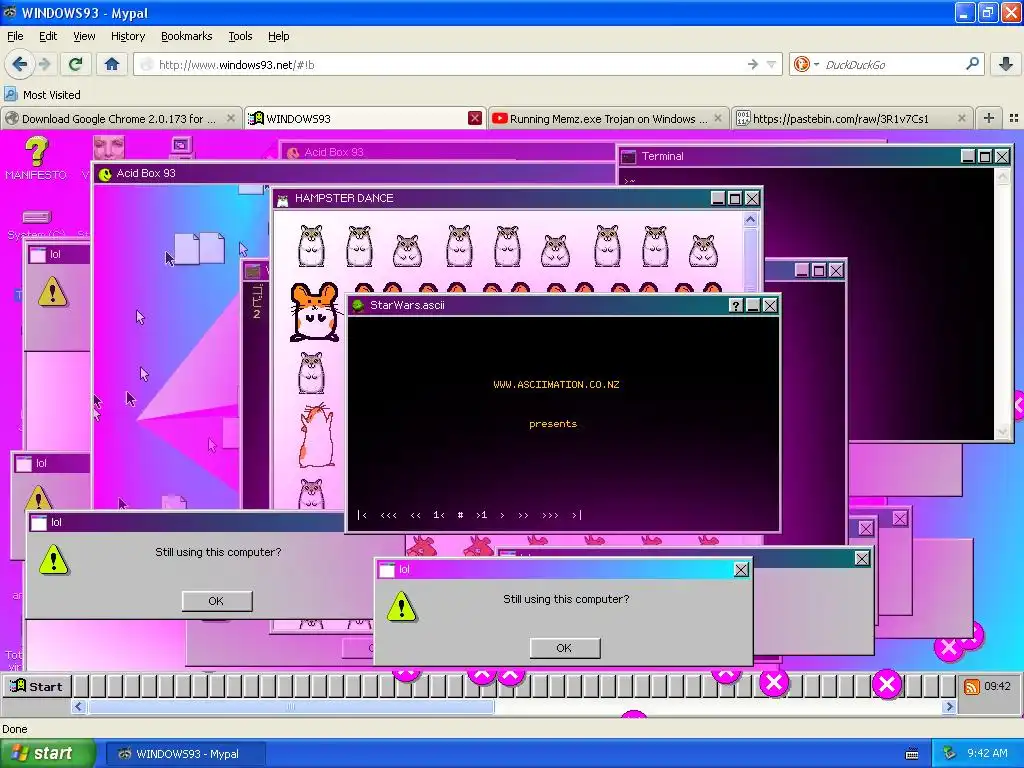Click HAMPSTER DANCE scrollbar up arrow
The width and height of the screenshot is (1024, 768).
click(x=750, y=219)
